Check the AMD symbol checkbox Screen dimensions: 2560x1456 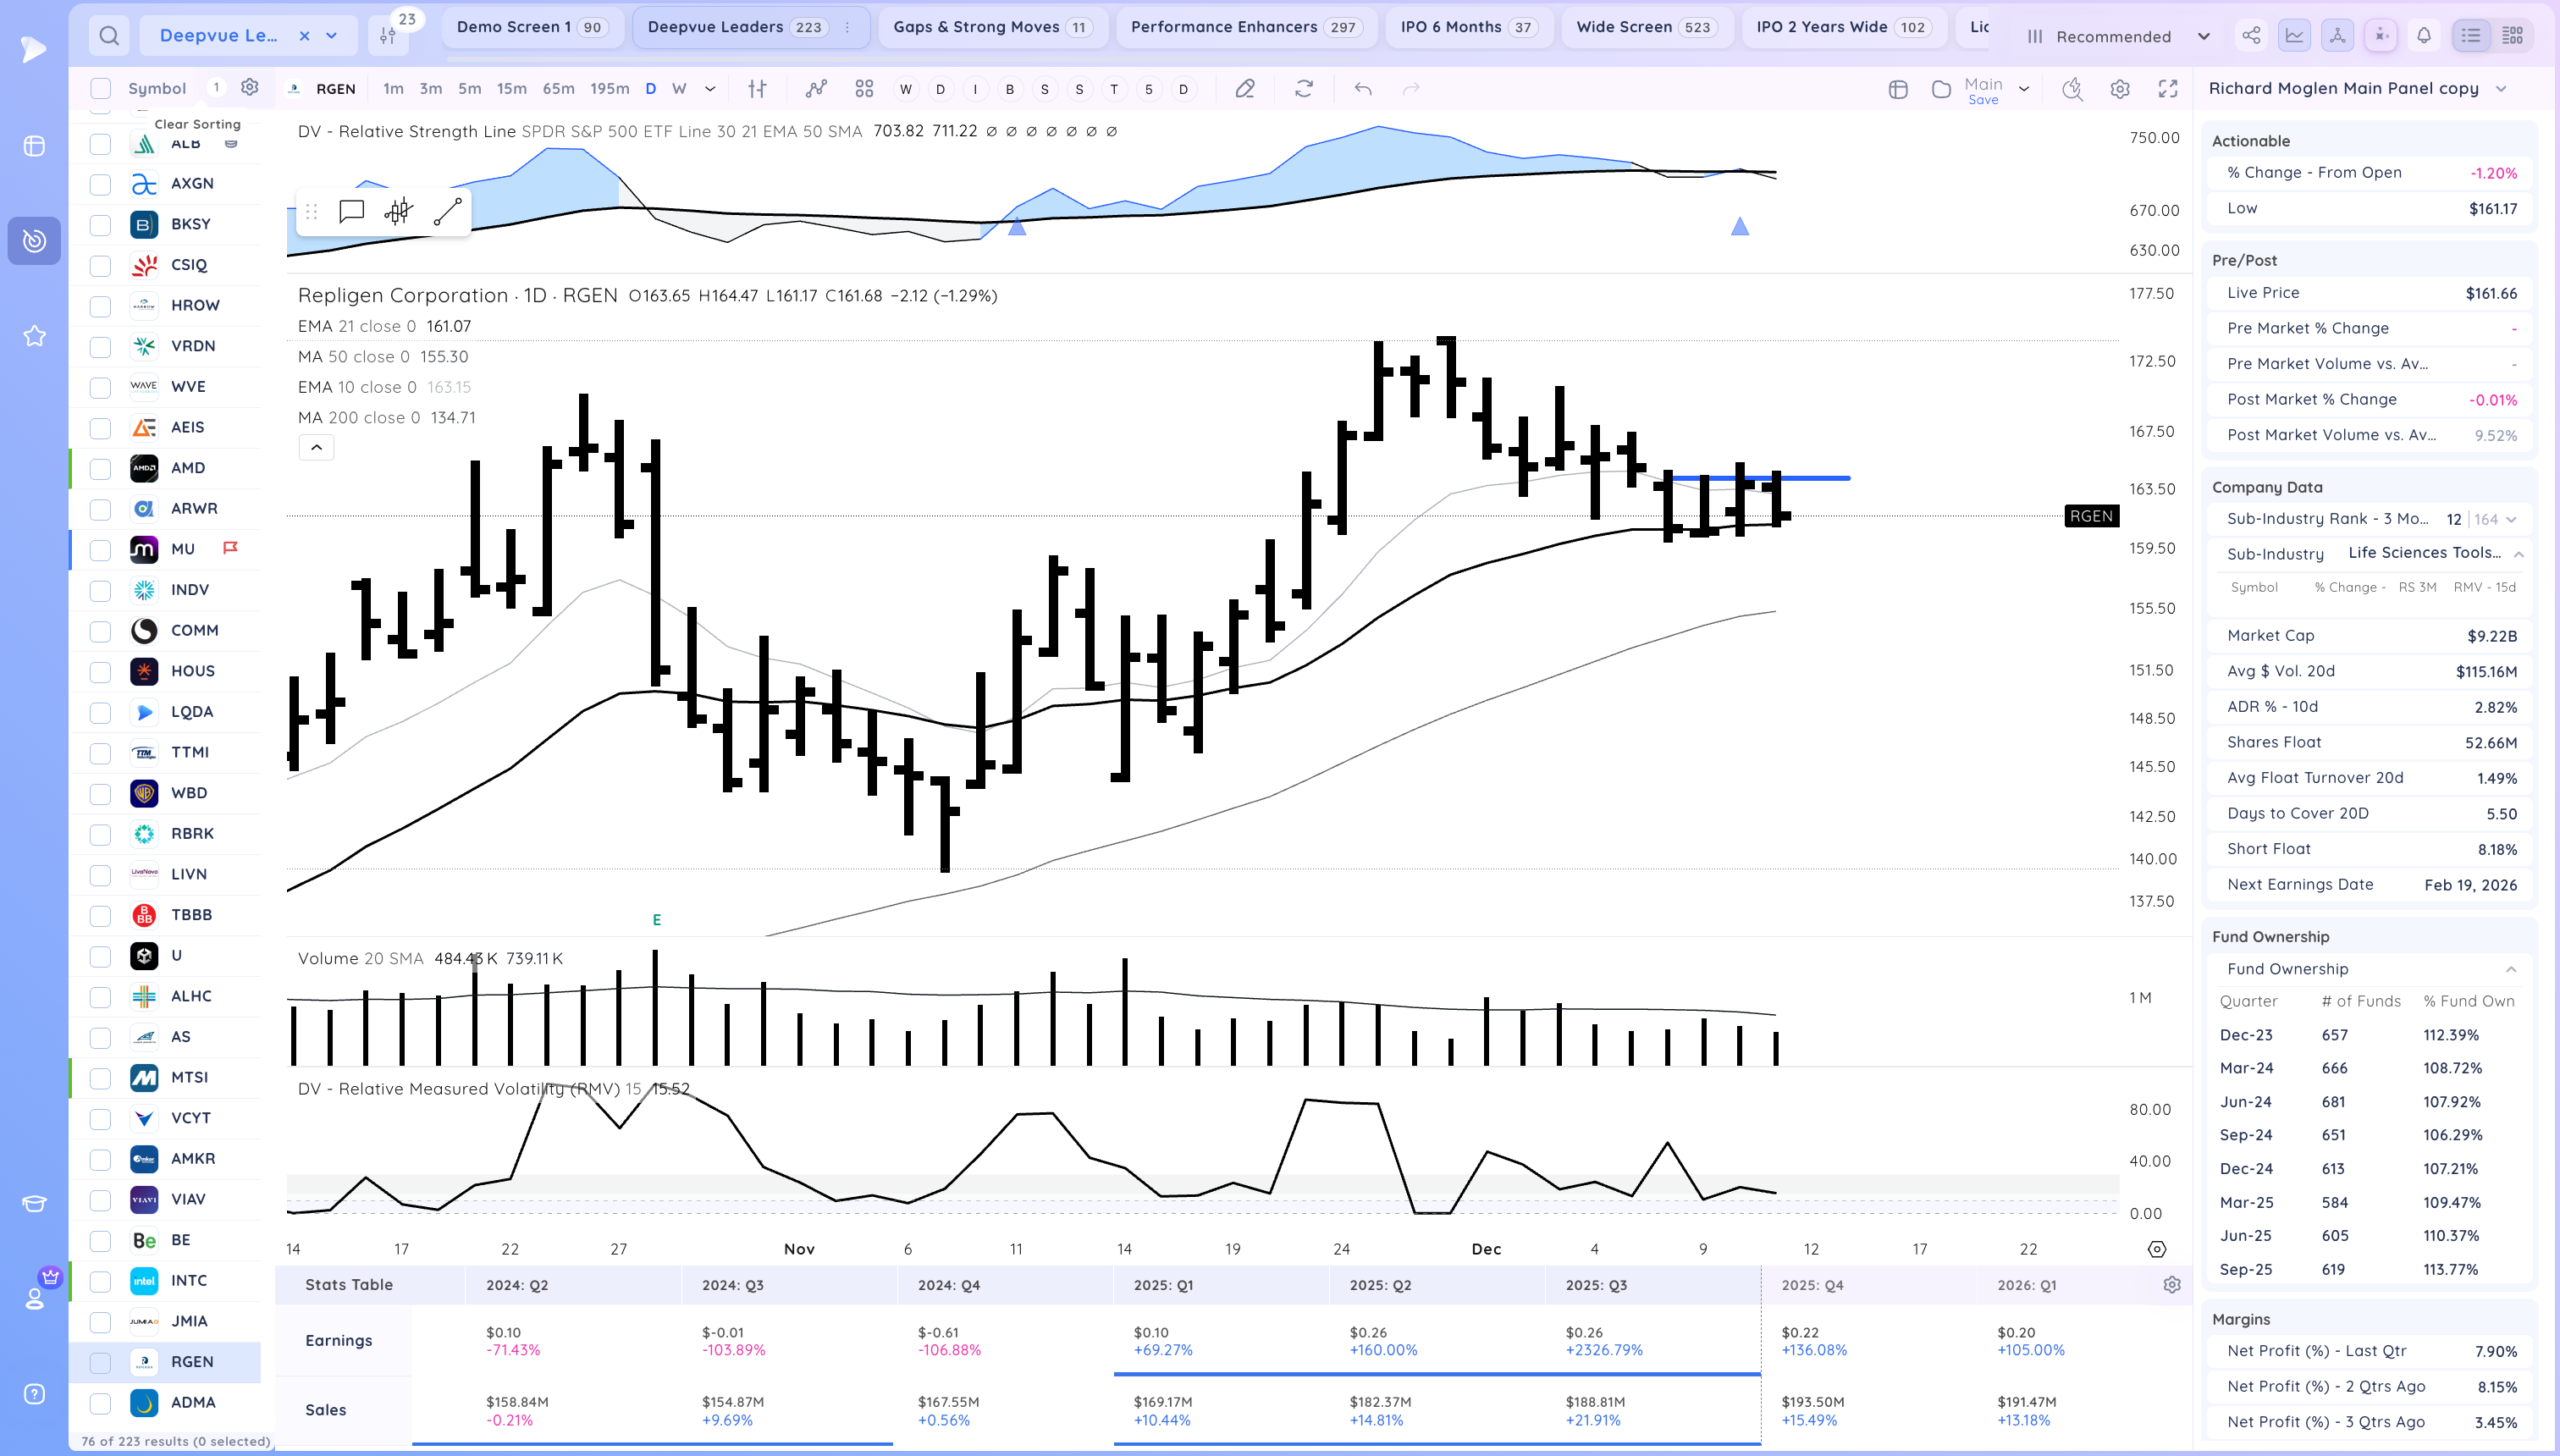point(100,468)
